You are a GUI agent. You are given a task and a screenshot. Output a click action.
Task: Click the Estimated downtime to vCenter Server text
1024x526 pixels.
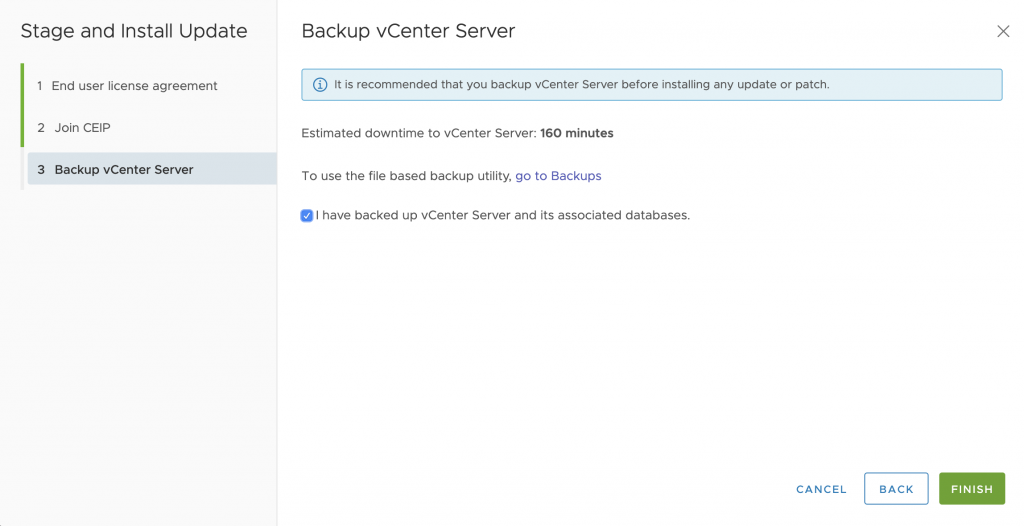(x=419, y=133)
